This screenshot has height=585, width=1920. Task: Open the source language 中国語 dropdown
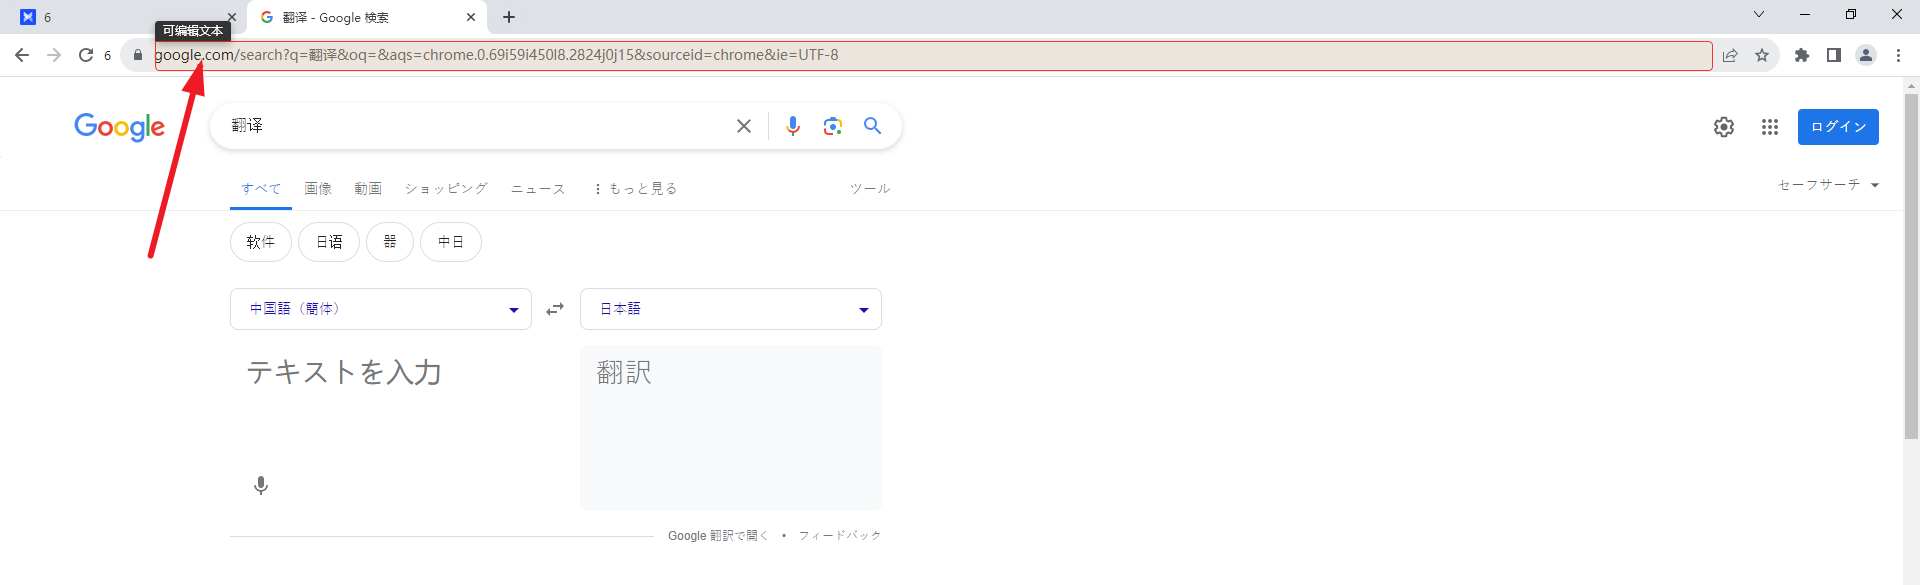381,309
